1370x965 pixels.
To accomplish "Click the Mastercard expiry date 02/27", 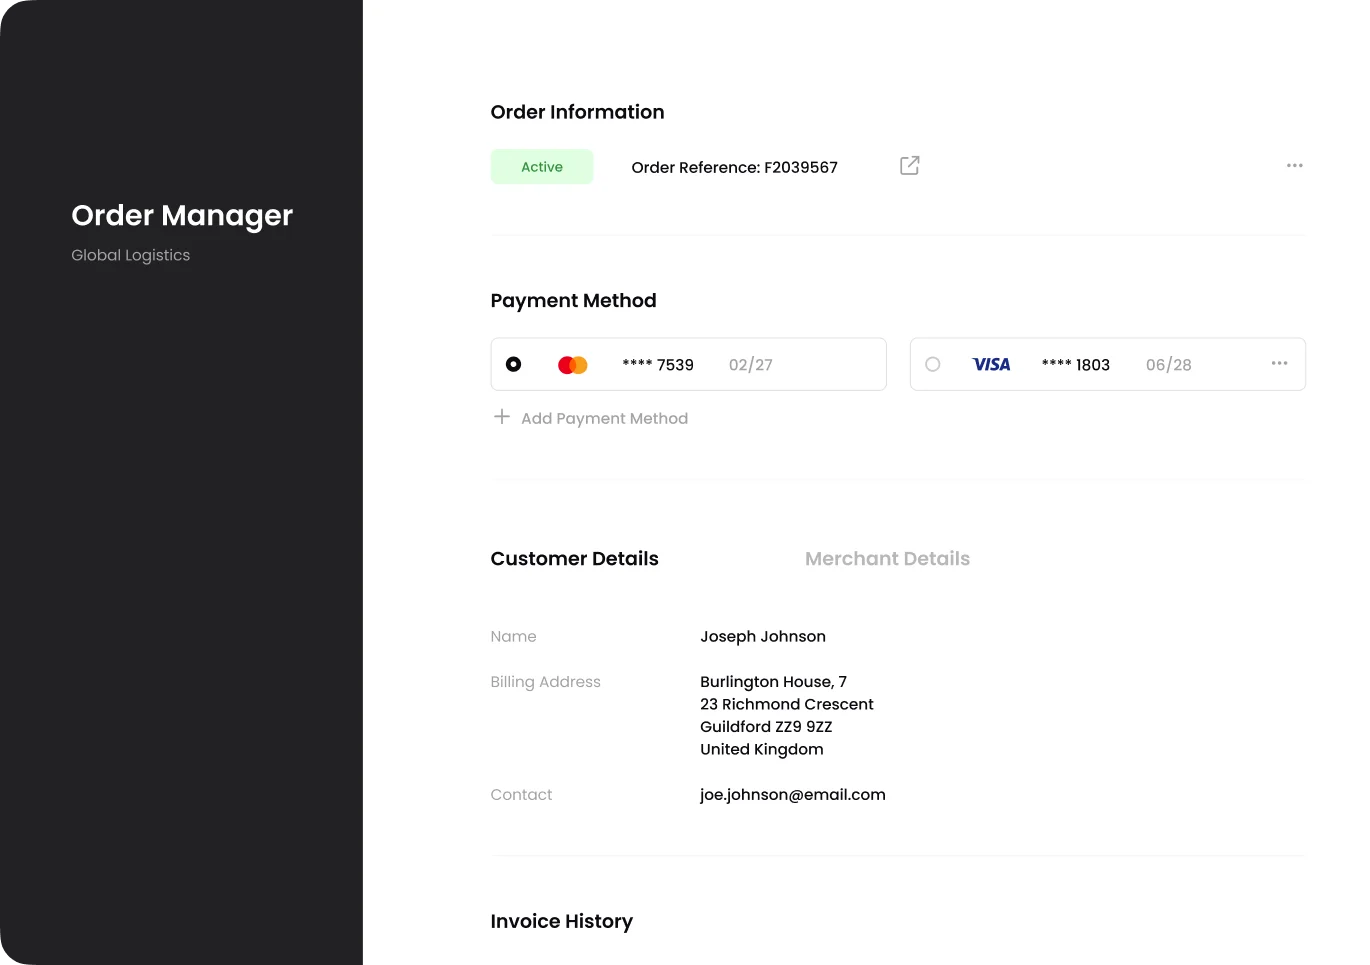I will pos(750,365).
